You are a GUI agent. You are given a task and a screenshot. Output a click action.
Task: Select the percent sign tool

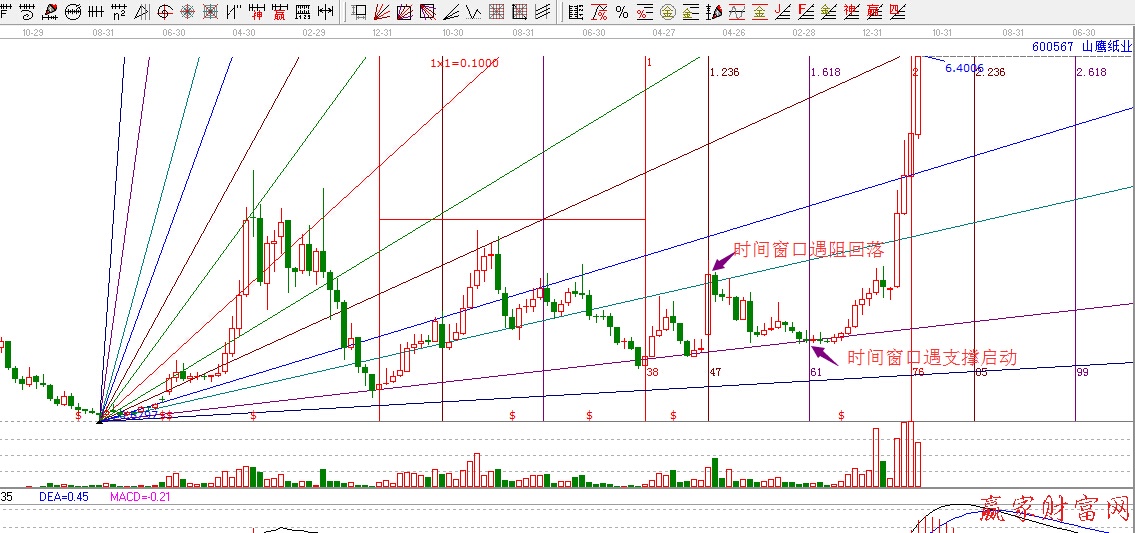(x=621, y=12)
